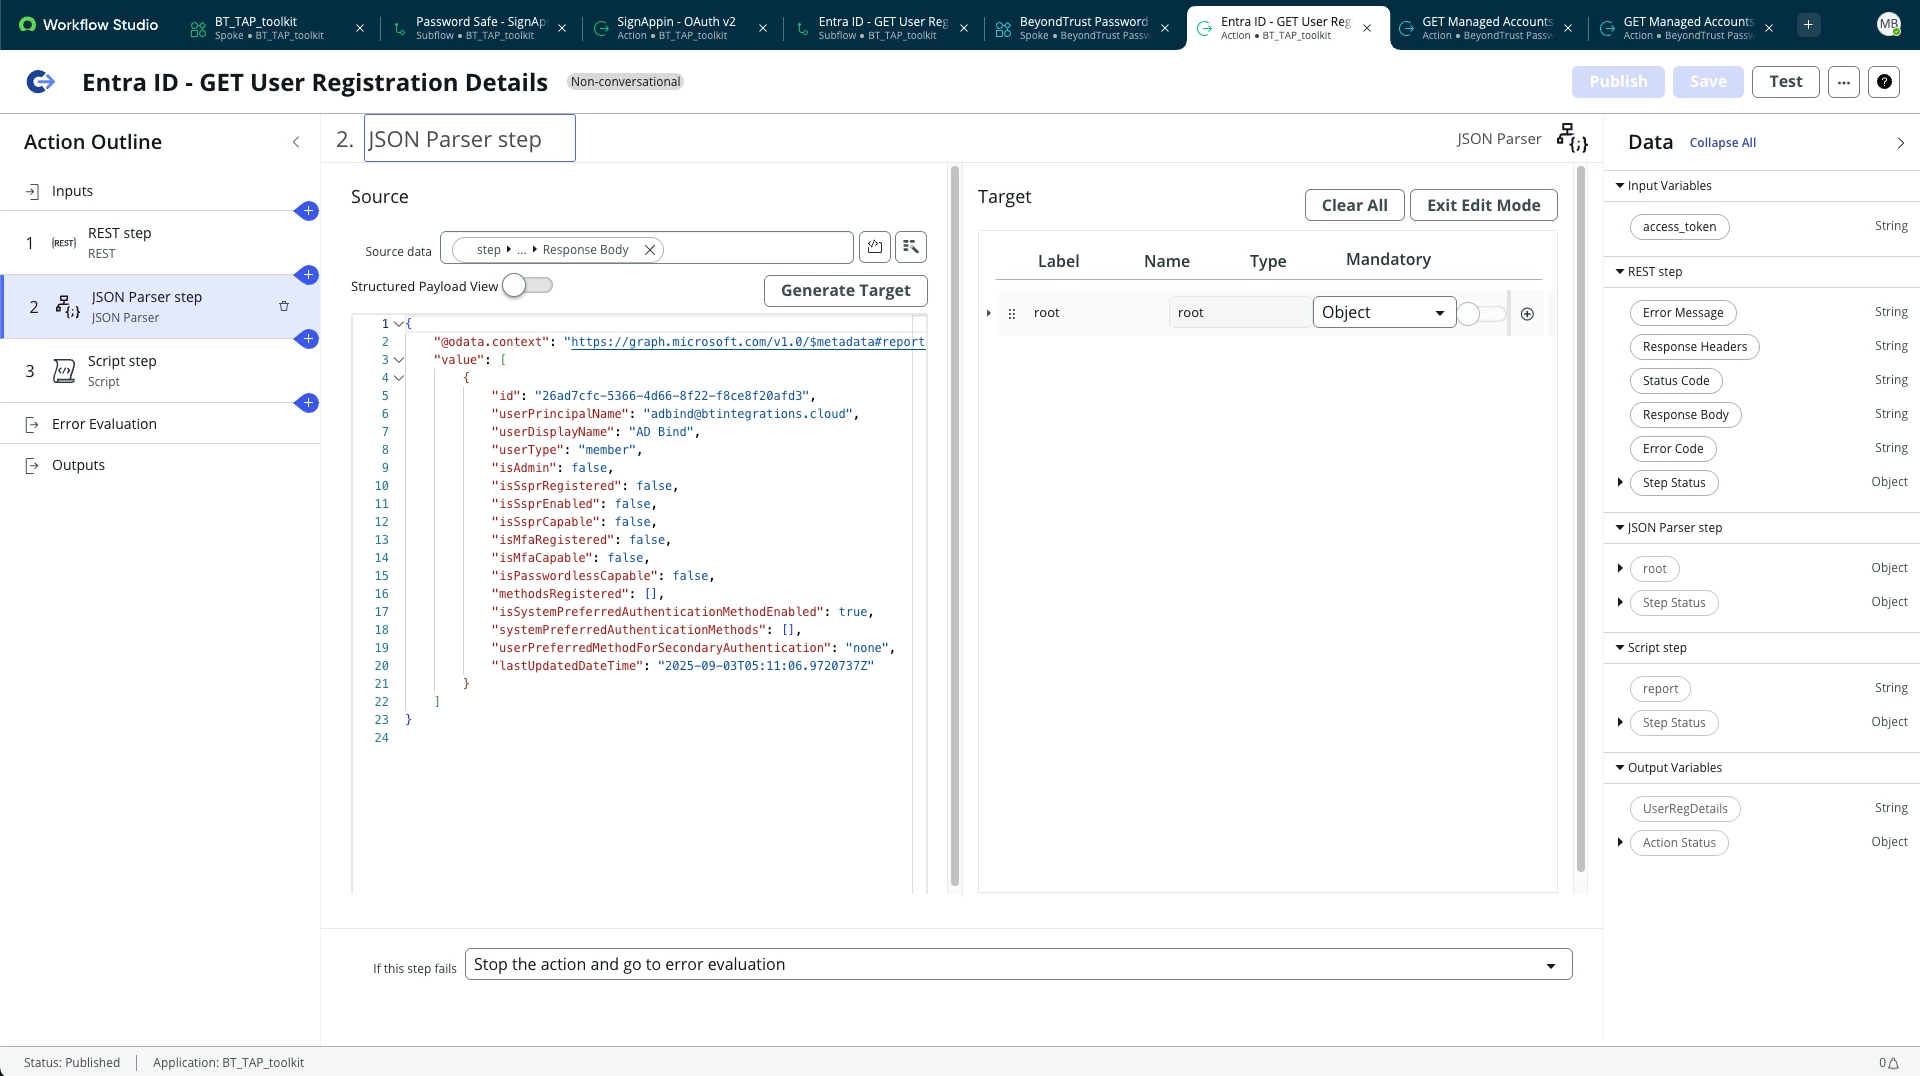Collapse the Action Outline panel chevron

pyautogui.click(x=296, y=142)
